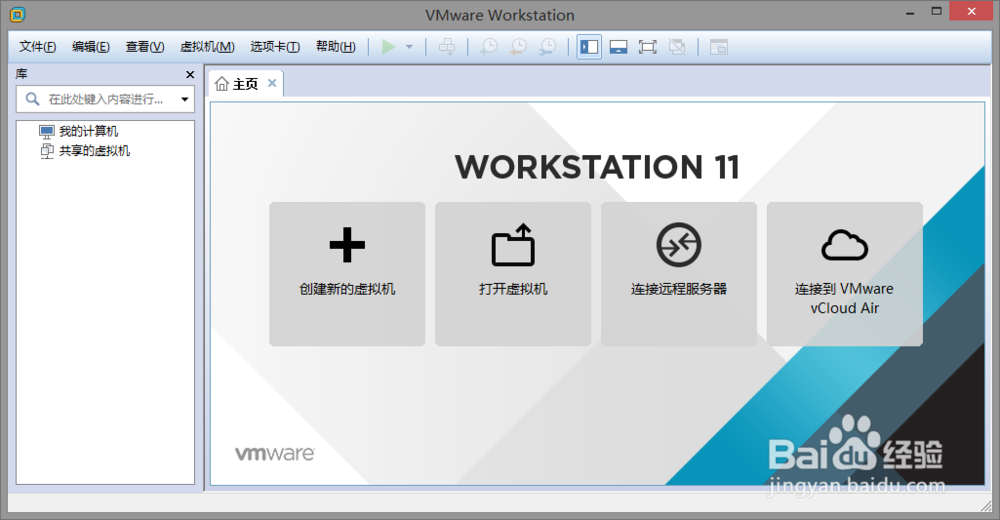Screen dimensions: 1000x520
Task: Click the library search magnifier icon
Action: tap(32, 99)
